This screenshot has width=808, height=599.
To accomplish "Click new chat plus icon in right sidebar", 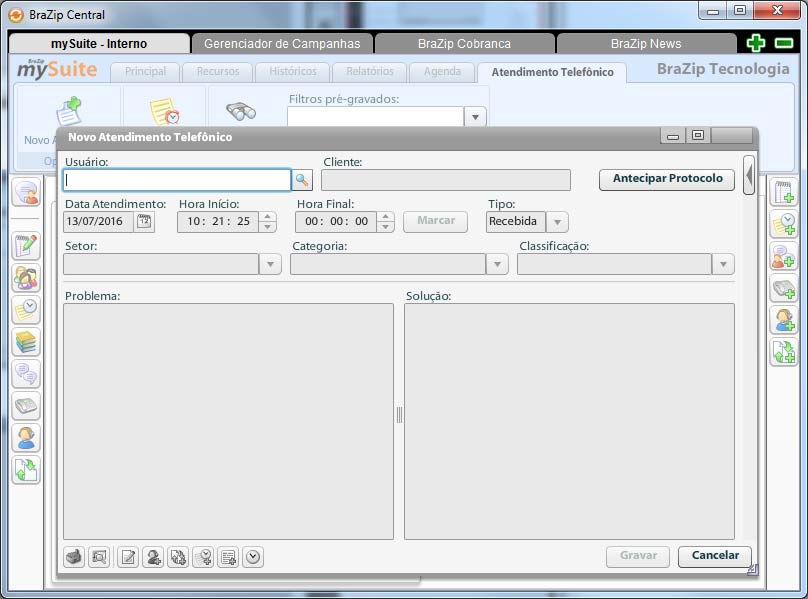I will [x=783, y=257].
